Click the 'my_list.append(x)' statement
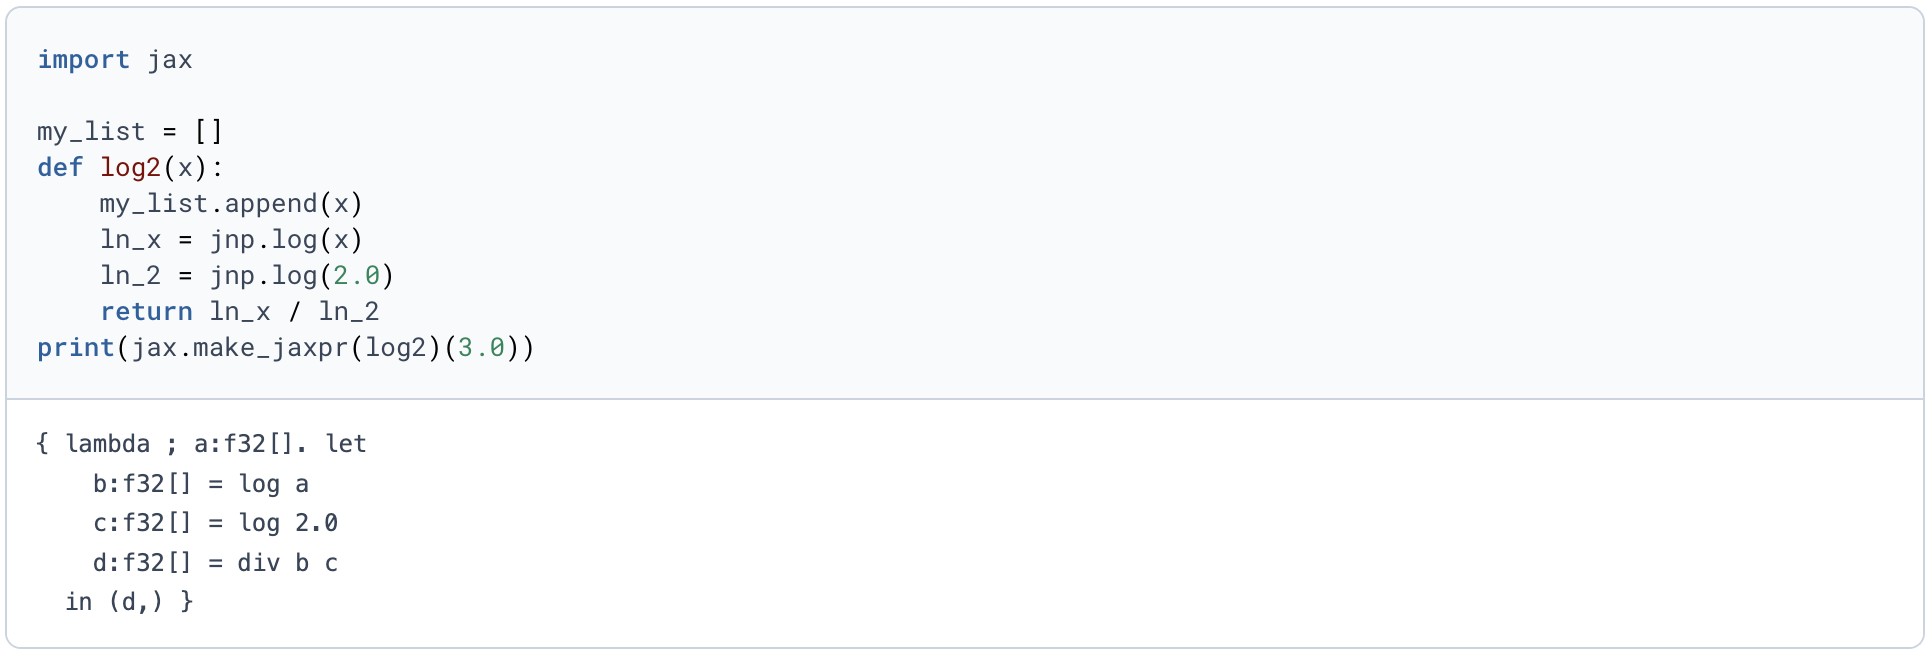 pos(231,204)
